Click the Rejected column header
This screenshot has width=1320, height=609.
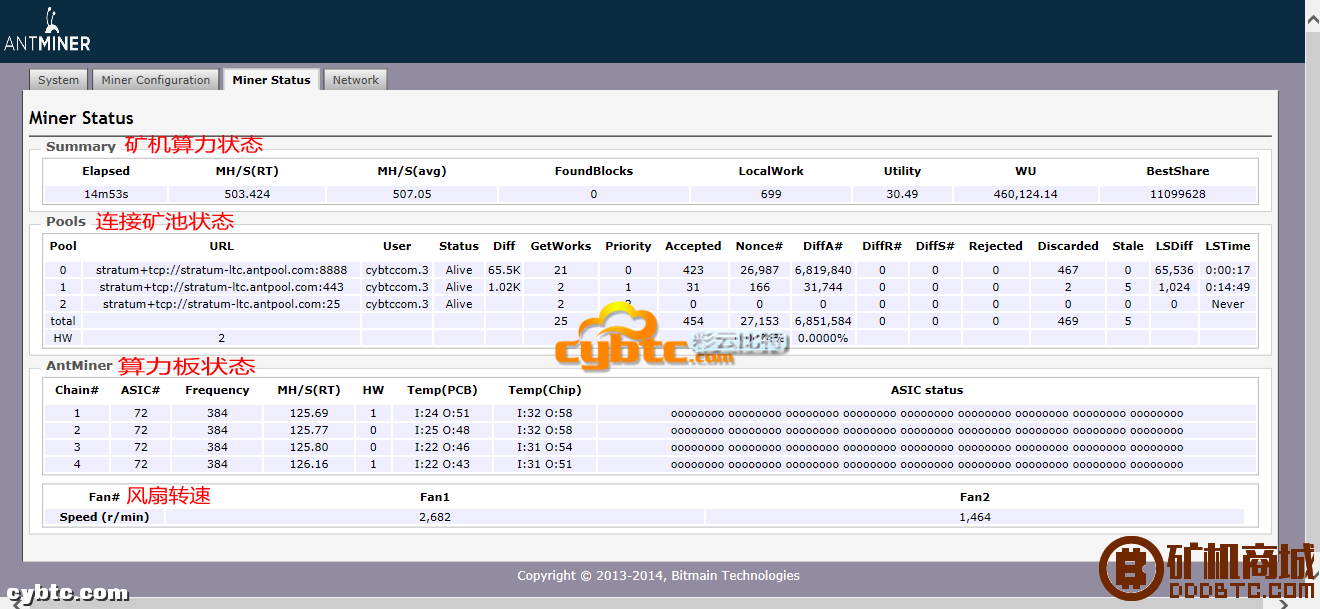point(996,246)
